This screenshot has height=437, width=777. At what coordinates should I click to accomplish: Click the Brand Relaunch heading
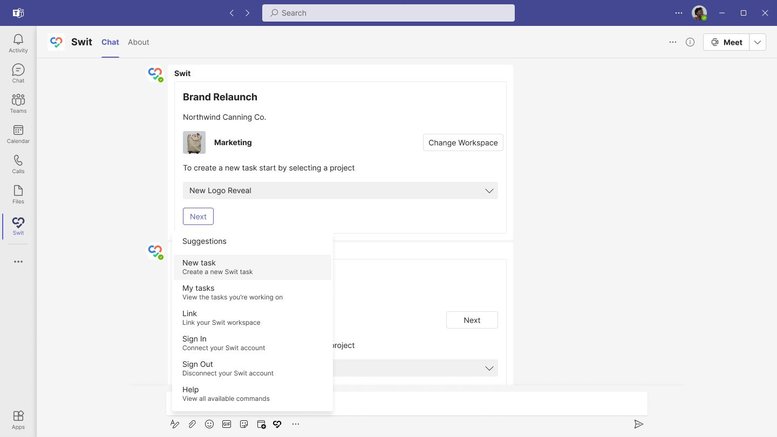[220, 97]
